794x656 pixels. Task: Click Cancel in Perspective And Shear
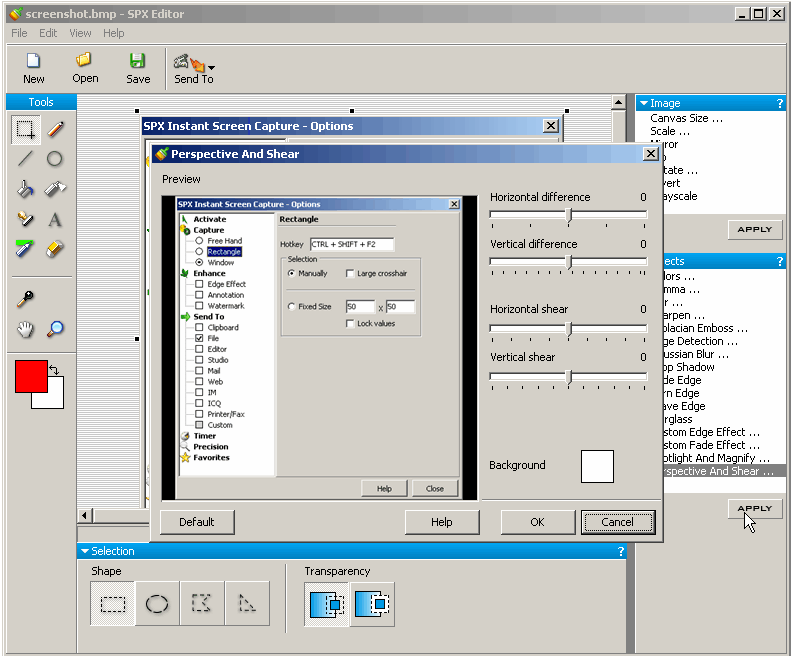pyautogui.click(x=618, y=522)
